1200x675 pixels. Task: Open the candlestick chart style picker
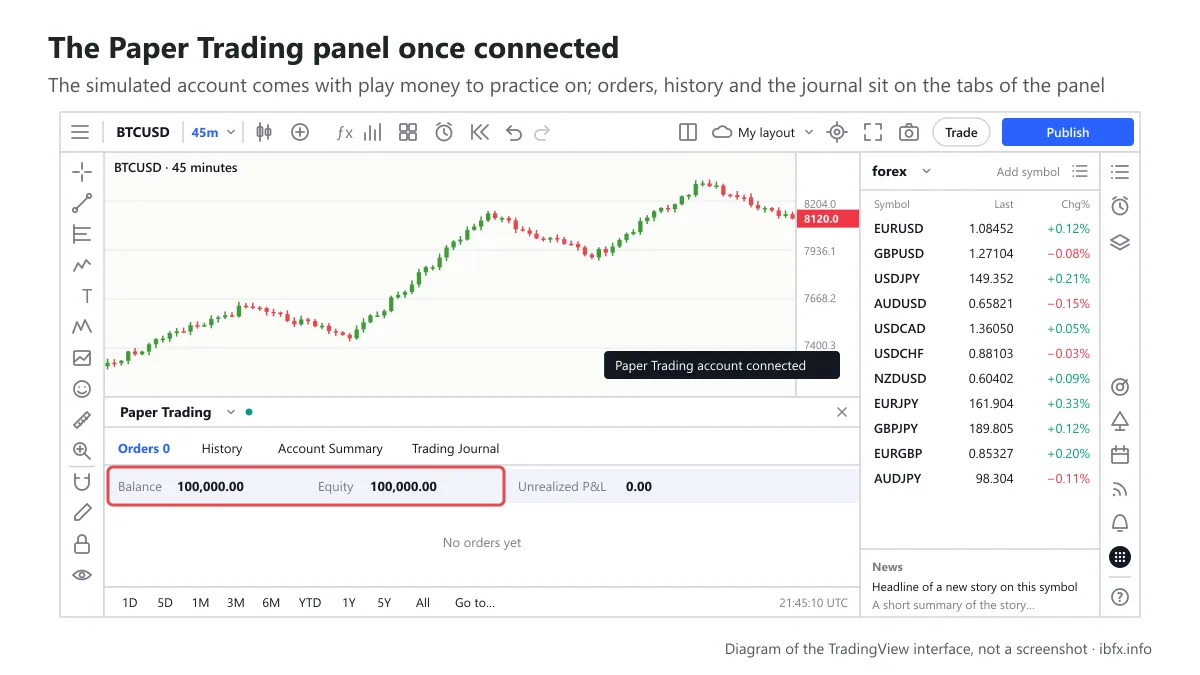(264, 132)
